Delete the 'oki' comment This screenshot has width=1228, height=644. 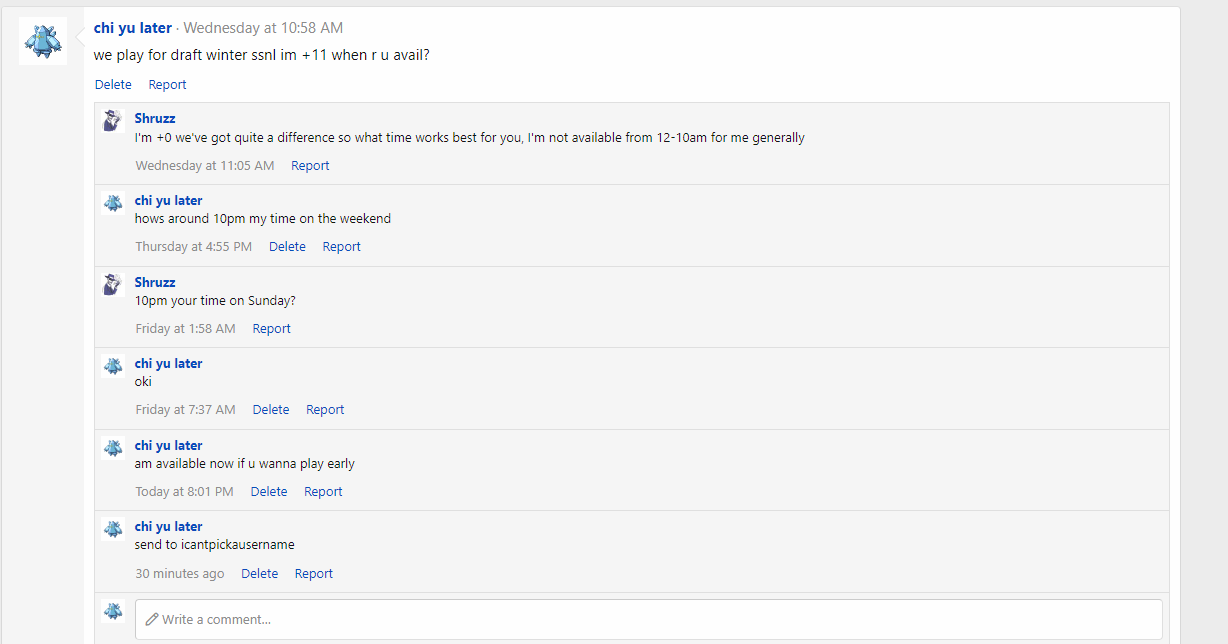coord(270,410)
